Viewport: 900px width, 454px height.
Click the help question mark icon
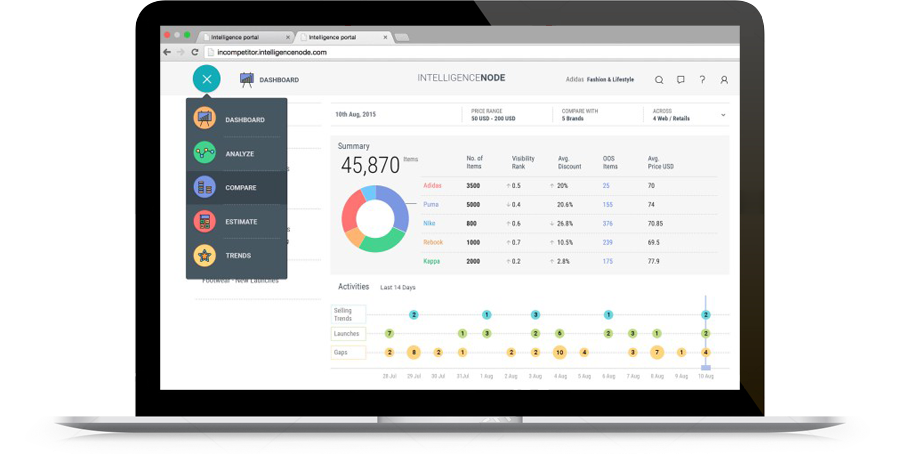pos(702,80)
